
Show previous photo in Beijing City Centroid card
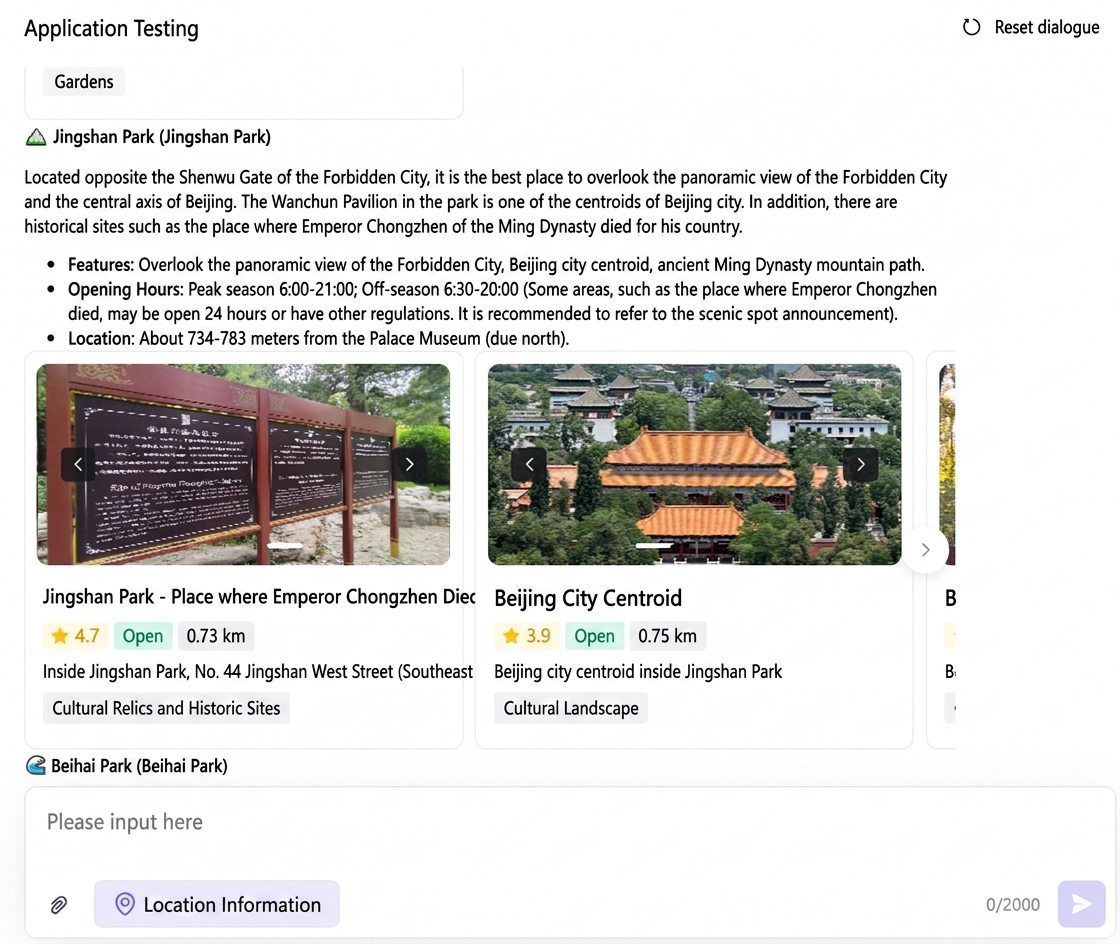tap(529, 464)
